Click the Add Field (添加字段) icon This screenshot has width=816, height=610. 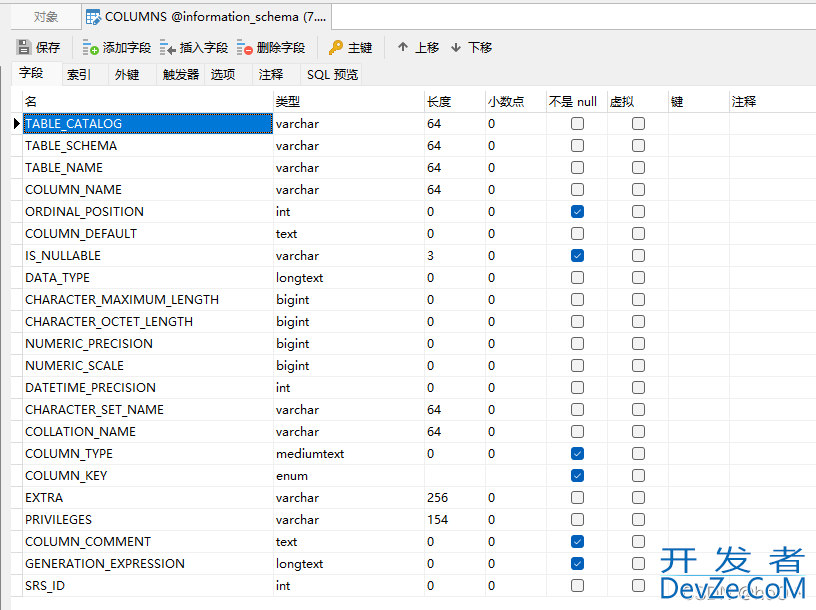(91, 48)
